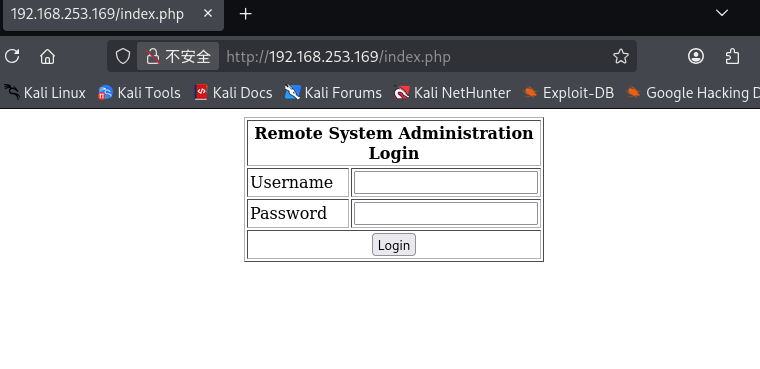Open the Firefox account icon

point(696,56)
